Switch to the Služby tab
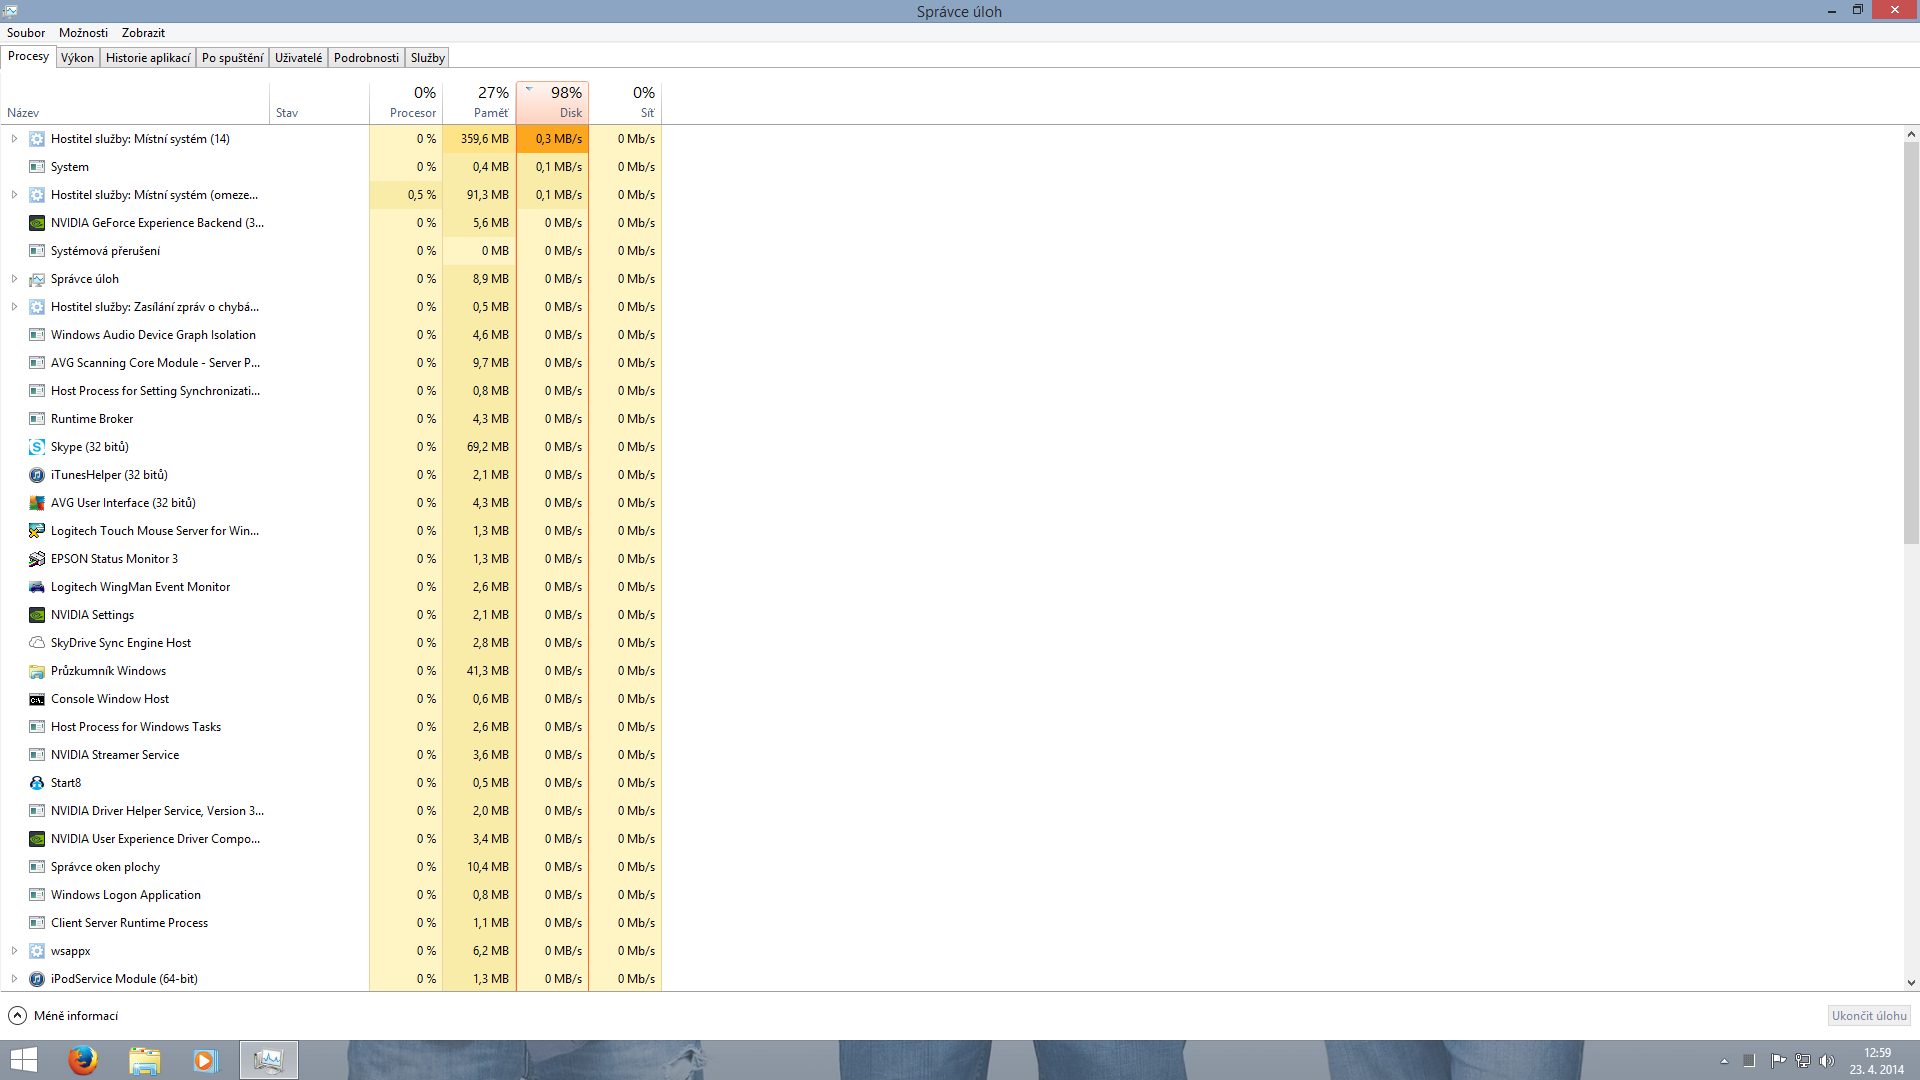Screen dimensions: 1920x1080 click(x=427, y=58)
